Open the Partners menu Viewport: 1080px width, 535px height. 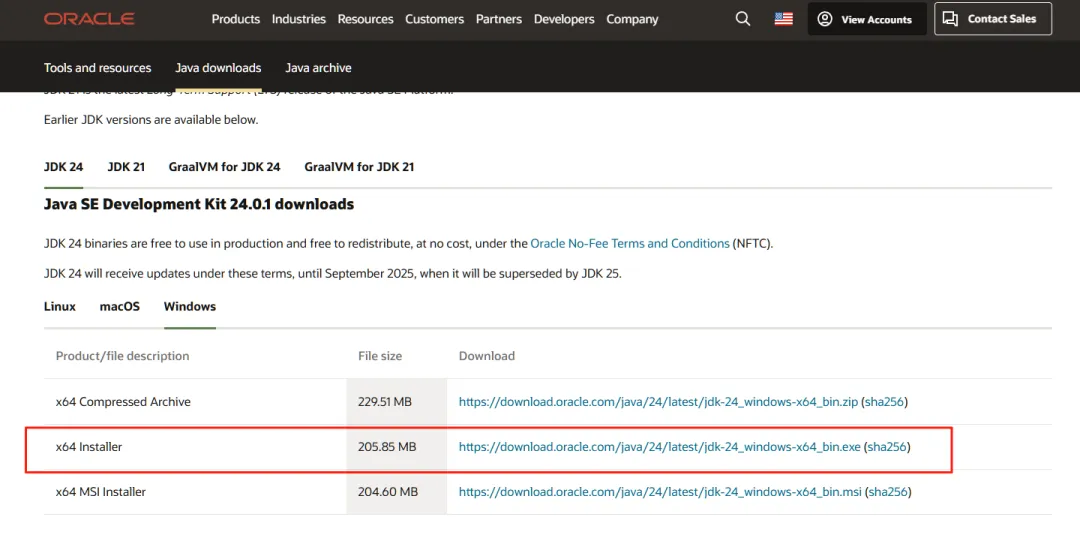pos(499,19)
